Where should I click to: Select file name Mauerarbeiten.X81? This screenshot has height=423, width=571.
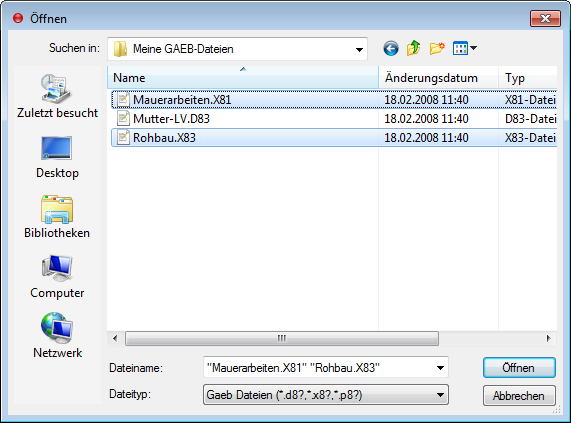(x=182, y=100)
